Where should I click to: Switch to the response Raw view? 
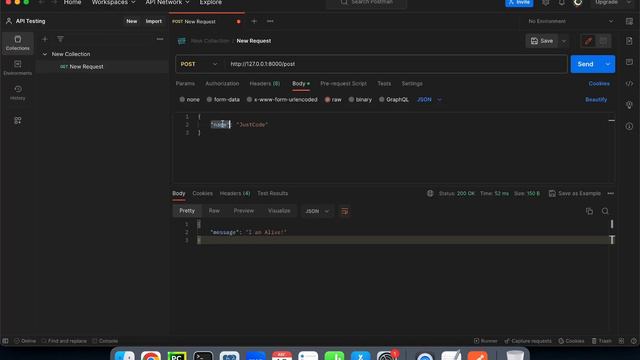pyautogui.click(x=214, y=211)
